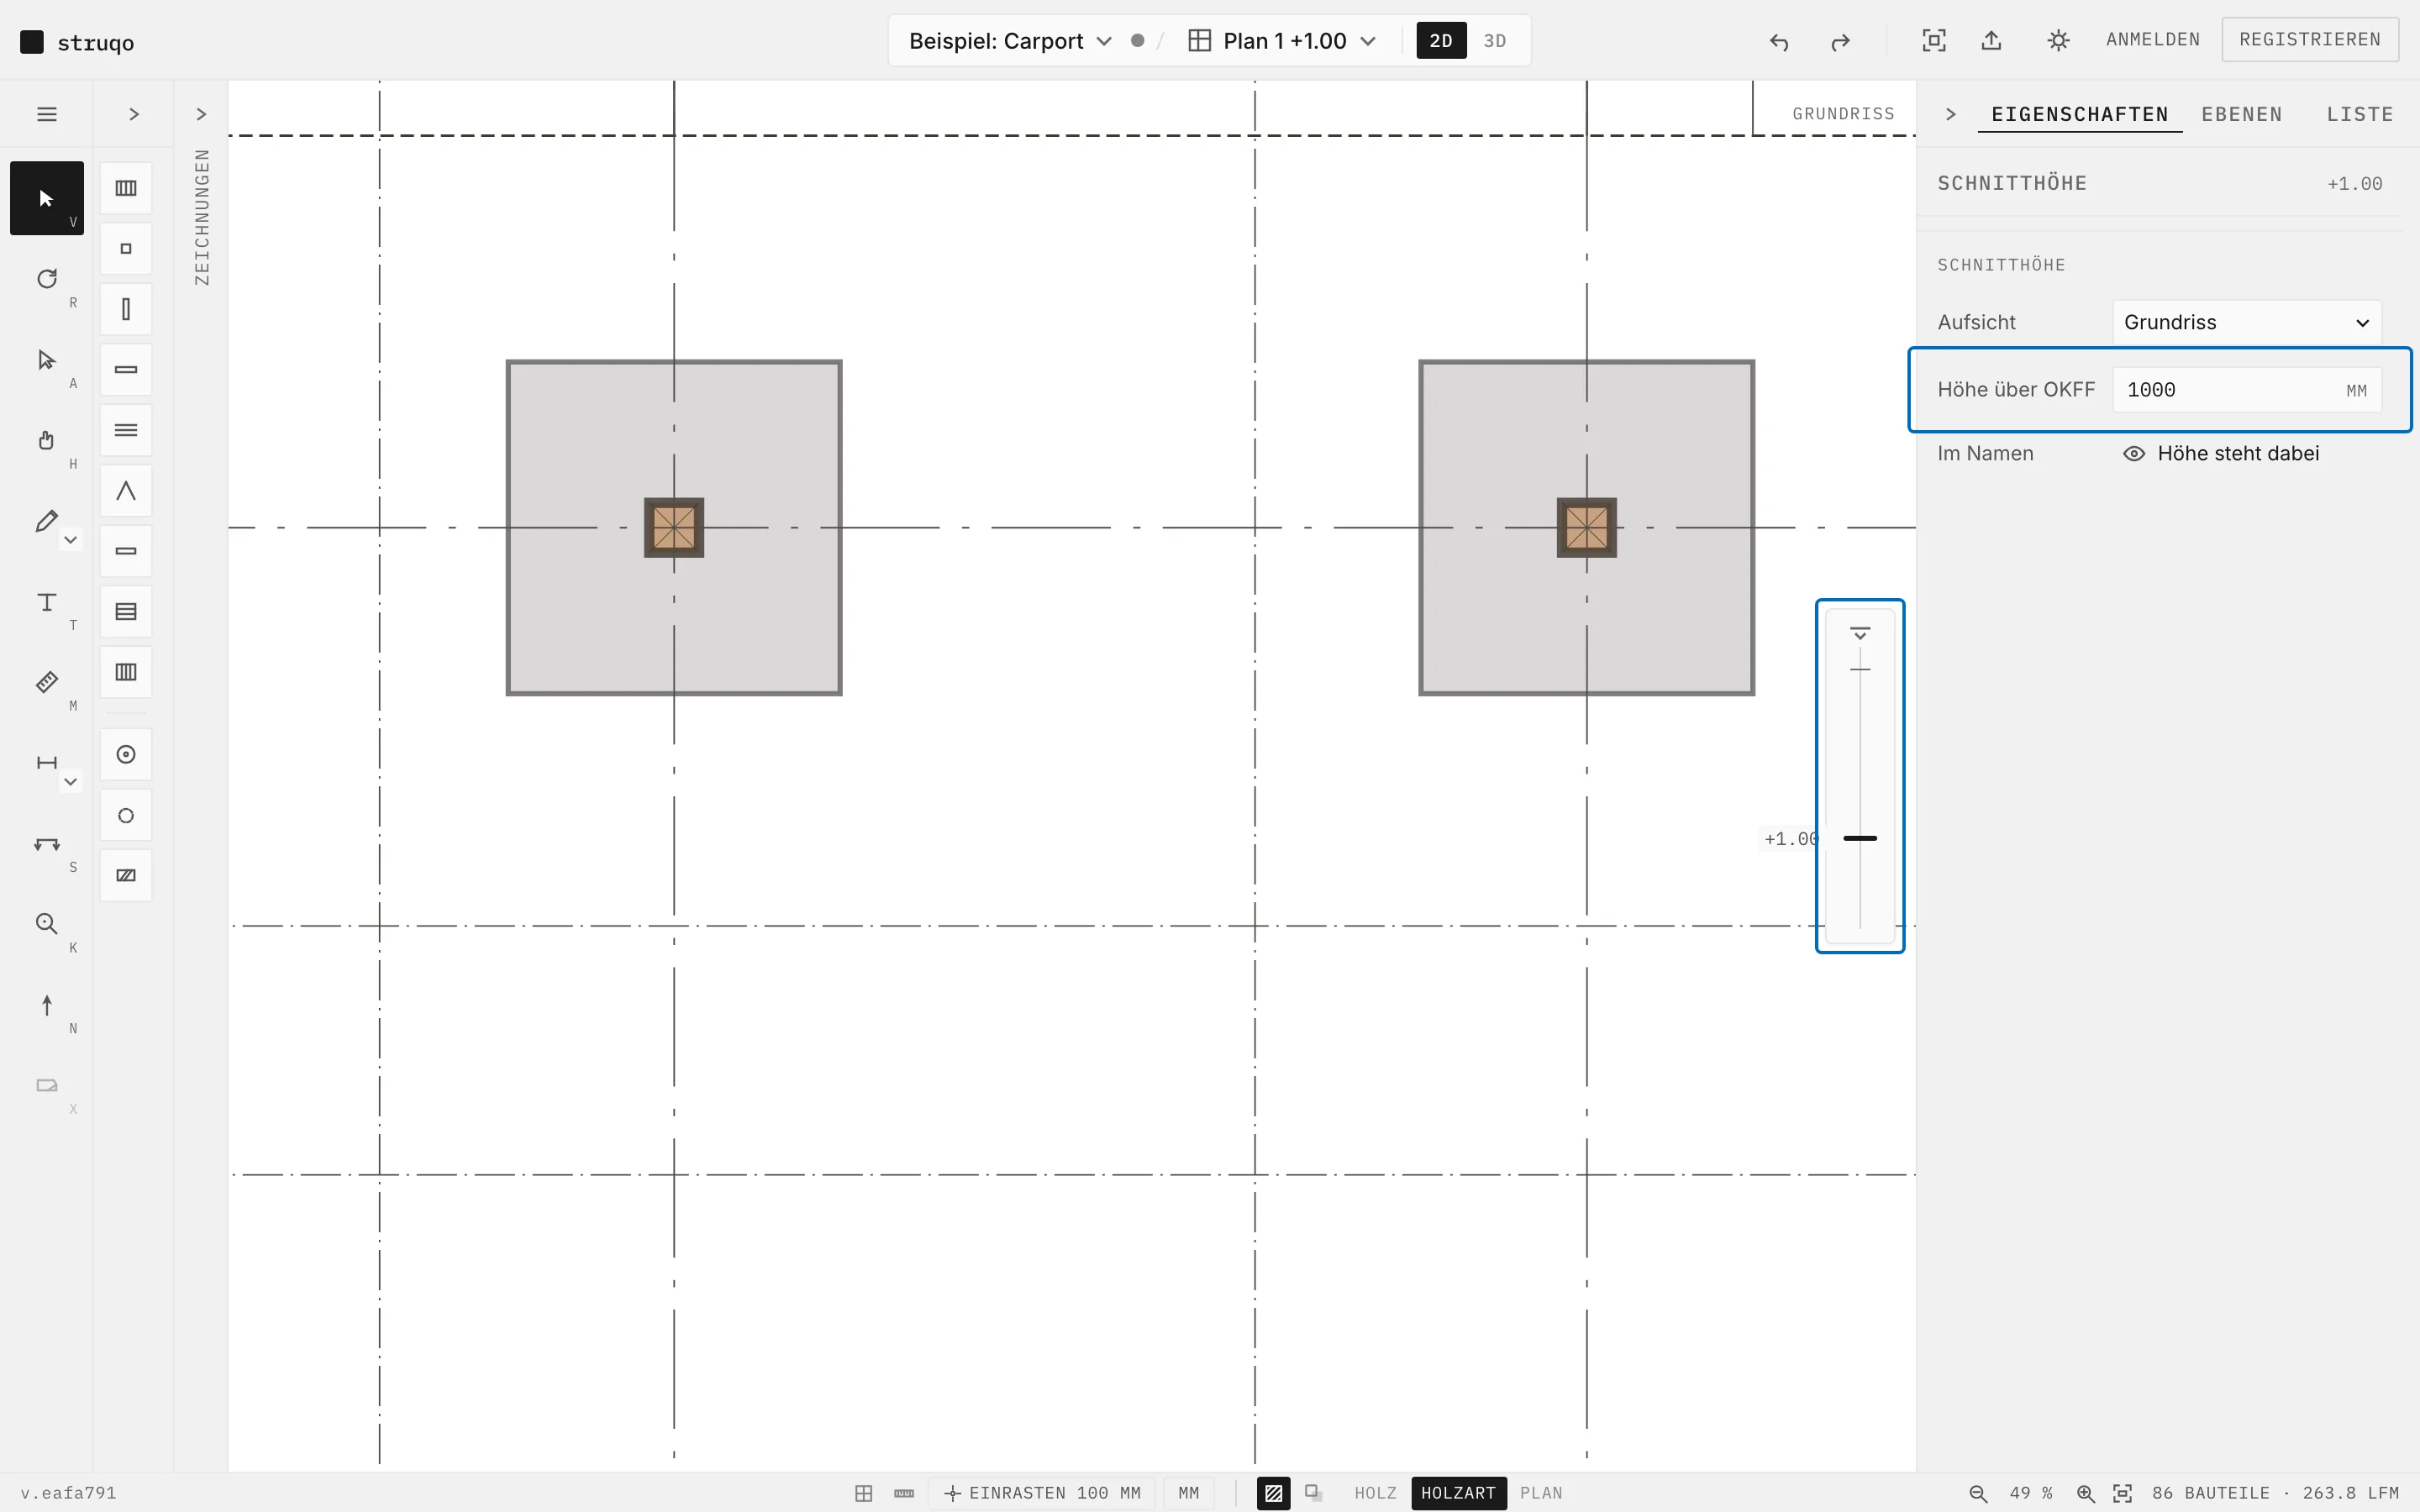Image resolution: width=2420 pixels, height=1512 pixels.
Task: Open the 'Plan 1 +1.00' drawing dropdown
Action: coord(1283,41)
